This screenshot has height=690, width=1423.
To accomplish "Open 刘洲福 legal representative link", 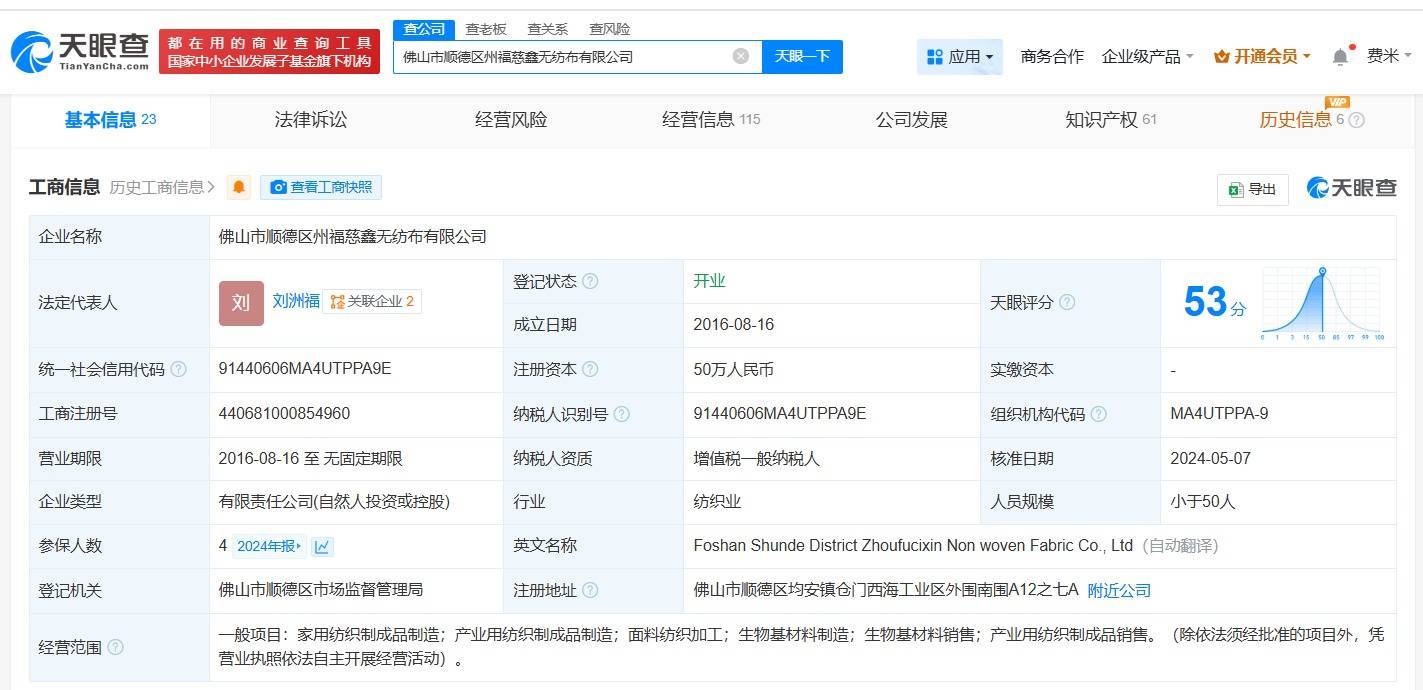I will point(296,301).
